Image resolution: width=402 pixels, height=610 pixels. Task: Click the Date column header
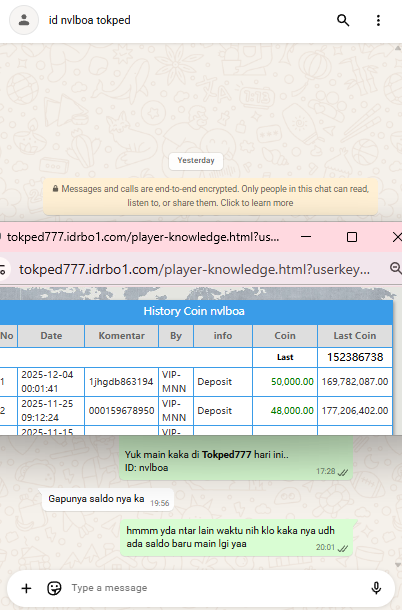click(x=51, y=336)
